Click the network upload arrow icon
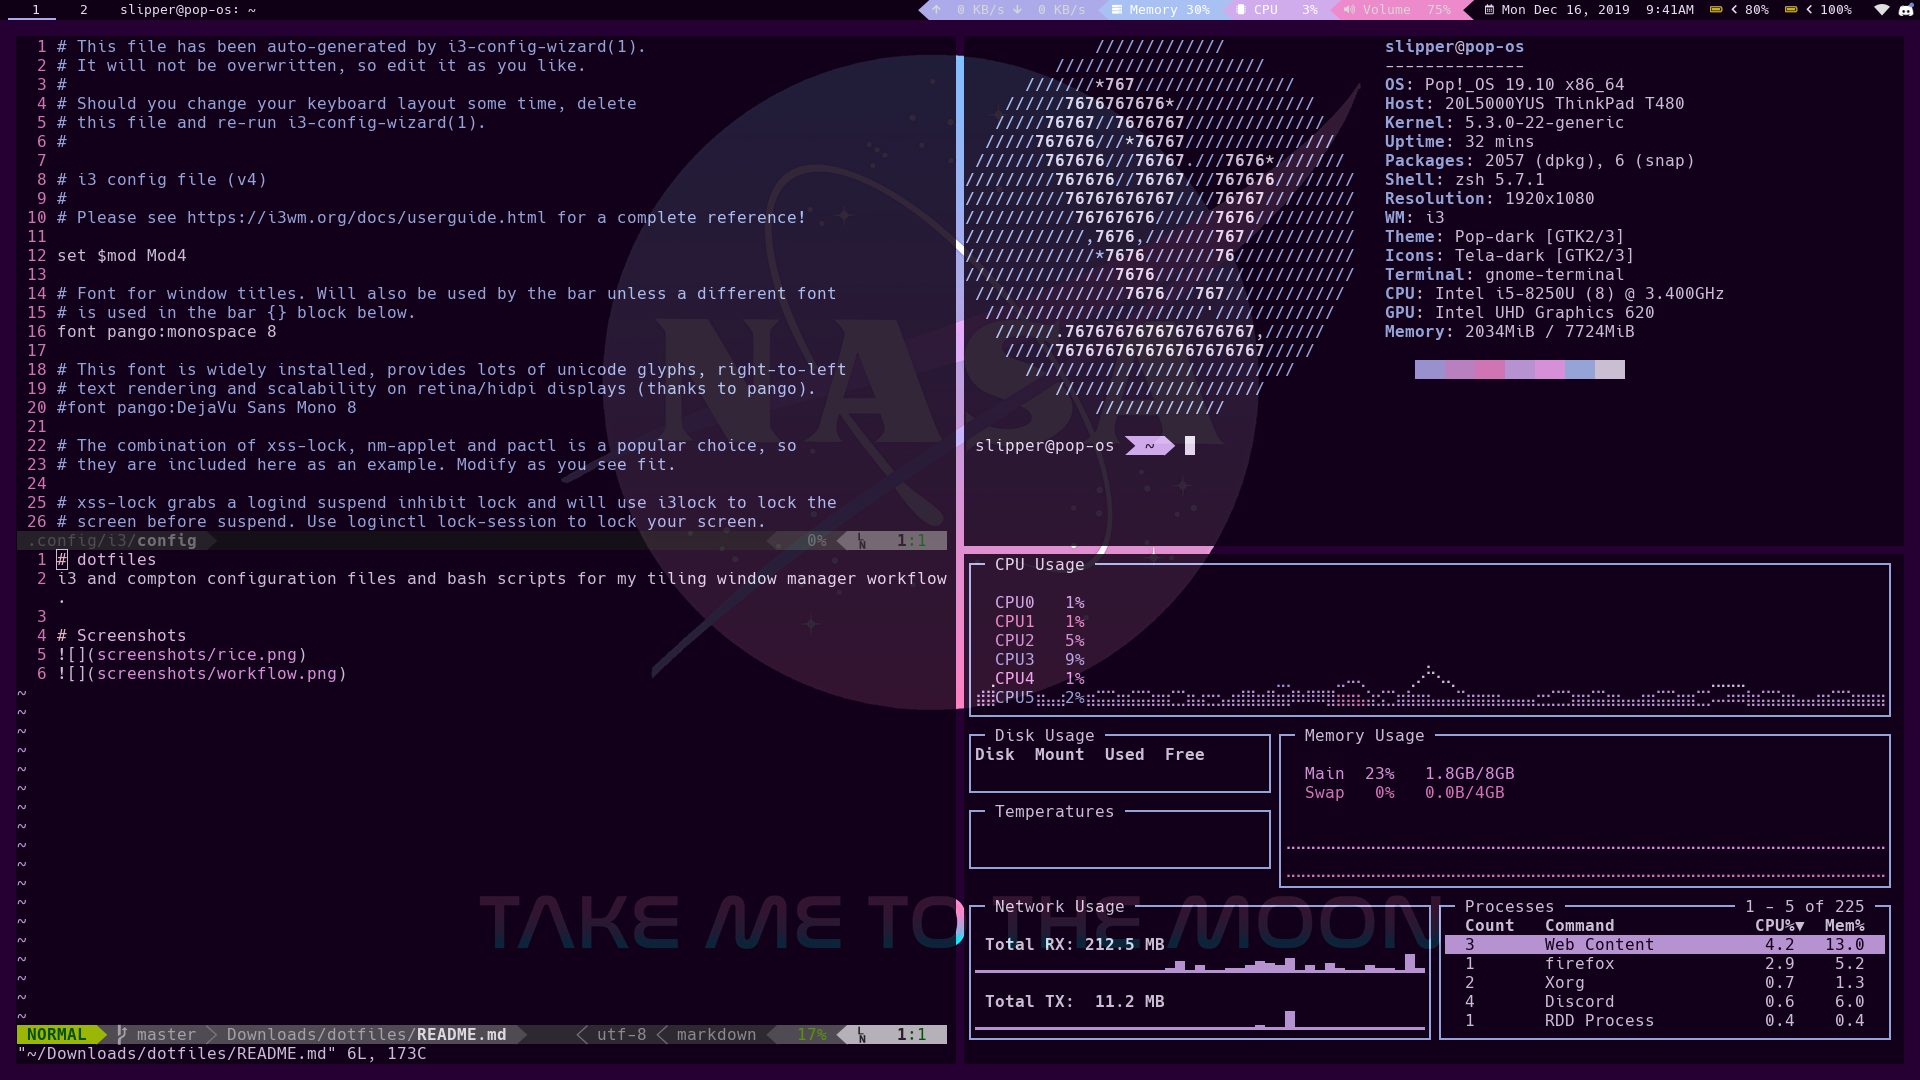This screenshot has width=1920, height=1080. [x=936, y=10]
